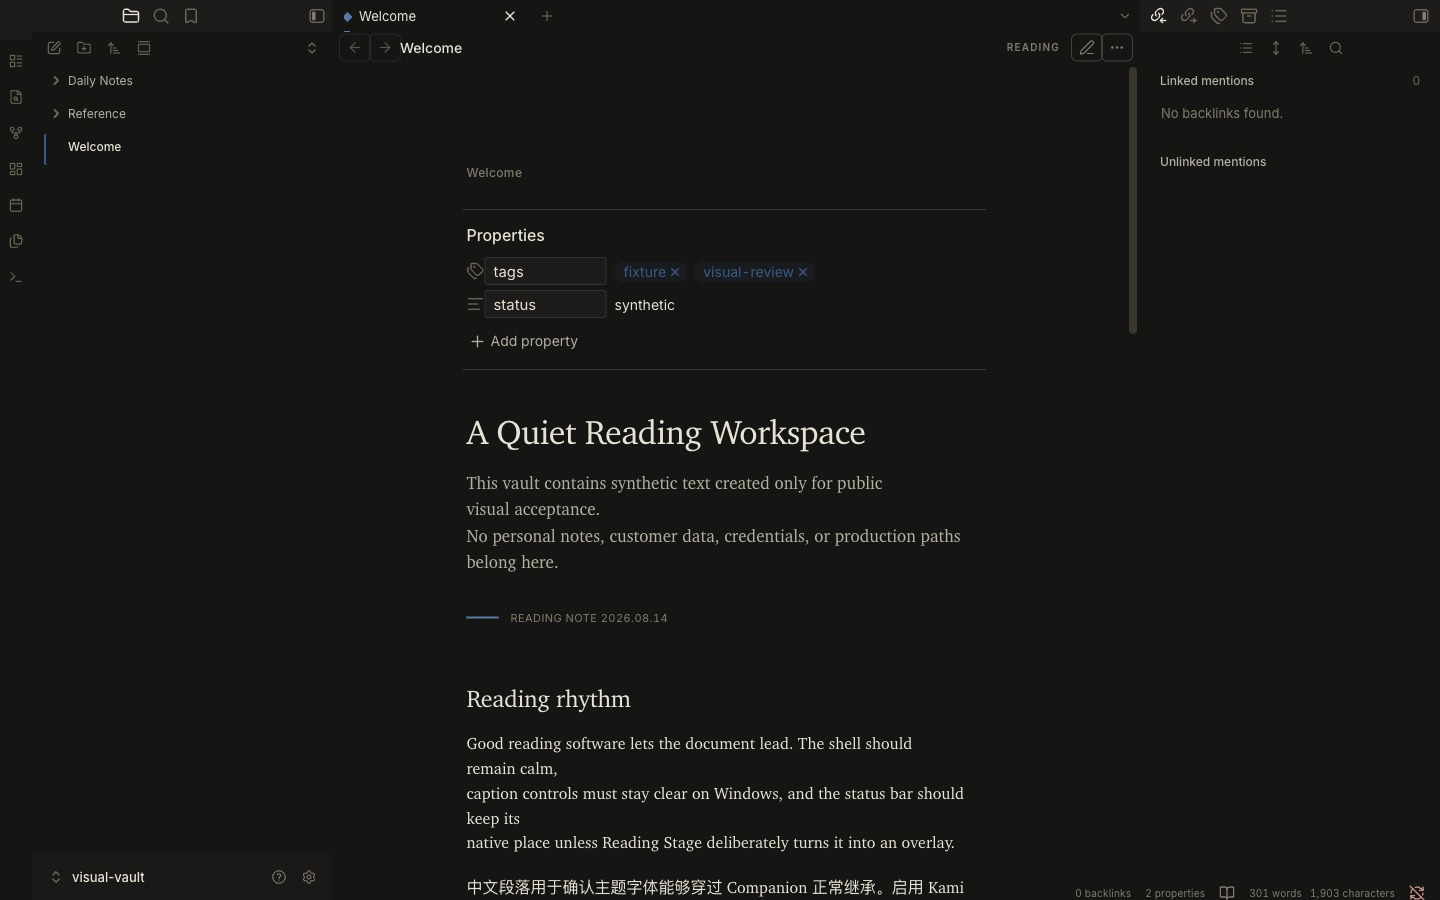This screenshot has height=900, width=1440.
Task: Expand the Reference folder
Action: [187, 114]
